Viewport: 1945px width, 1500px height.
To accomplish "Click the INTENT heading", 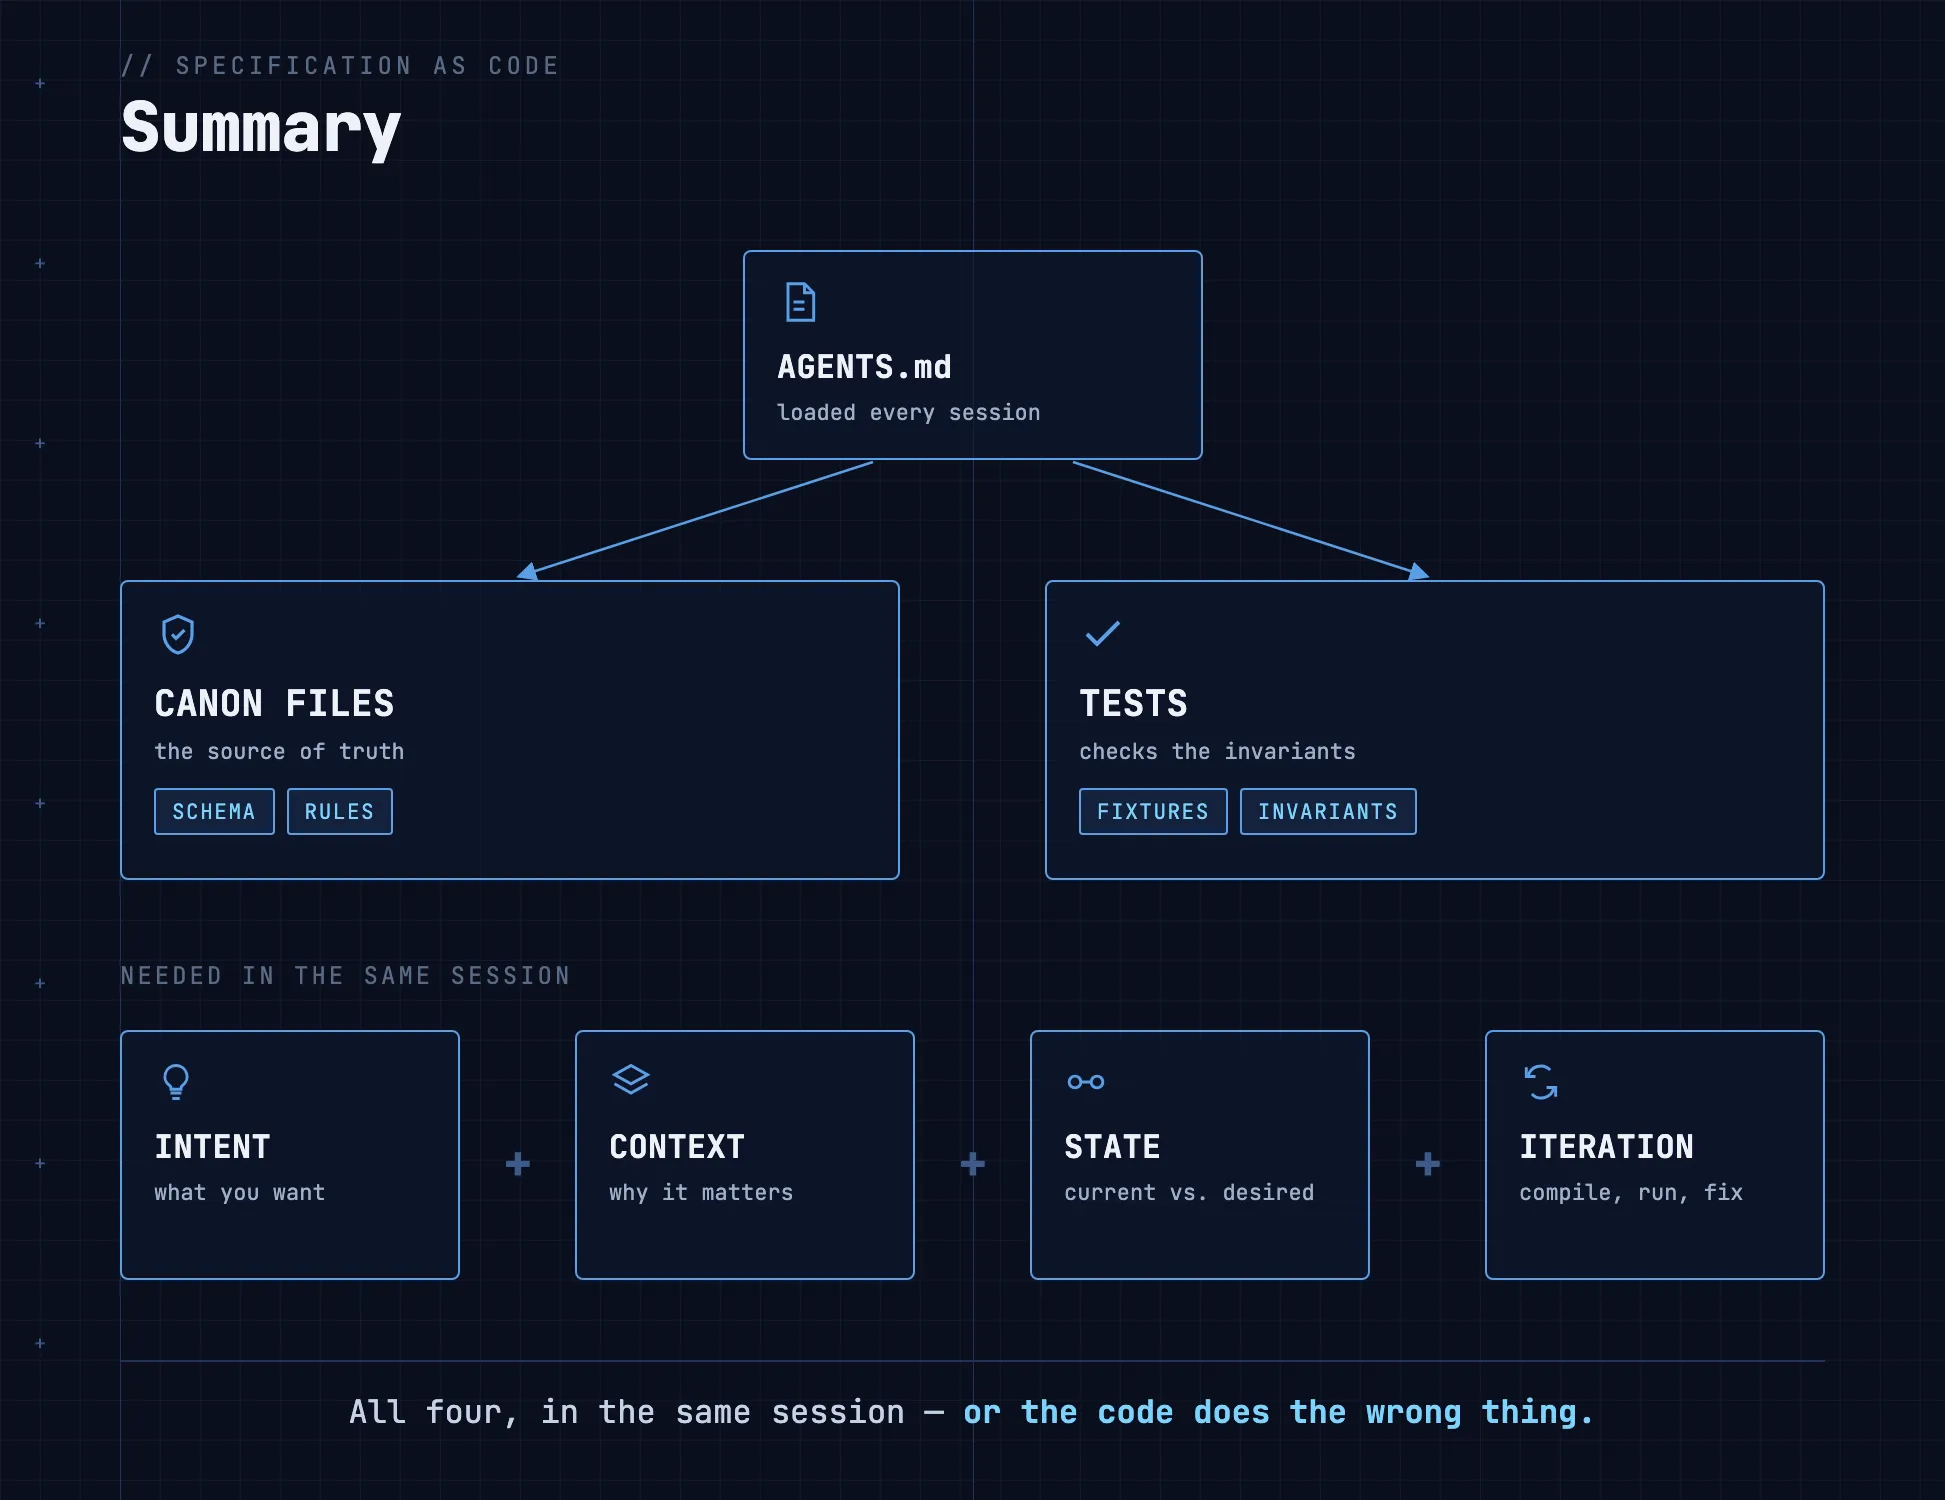I will tap(213, 1146).
